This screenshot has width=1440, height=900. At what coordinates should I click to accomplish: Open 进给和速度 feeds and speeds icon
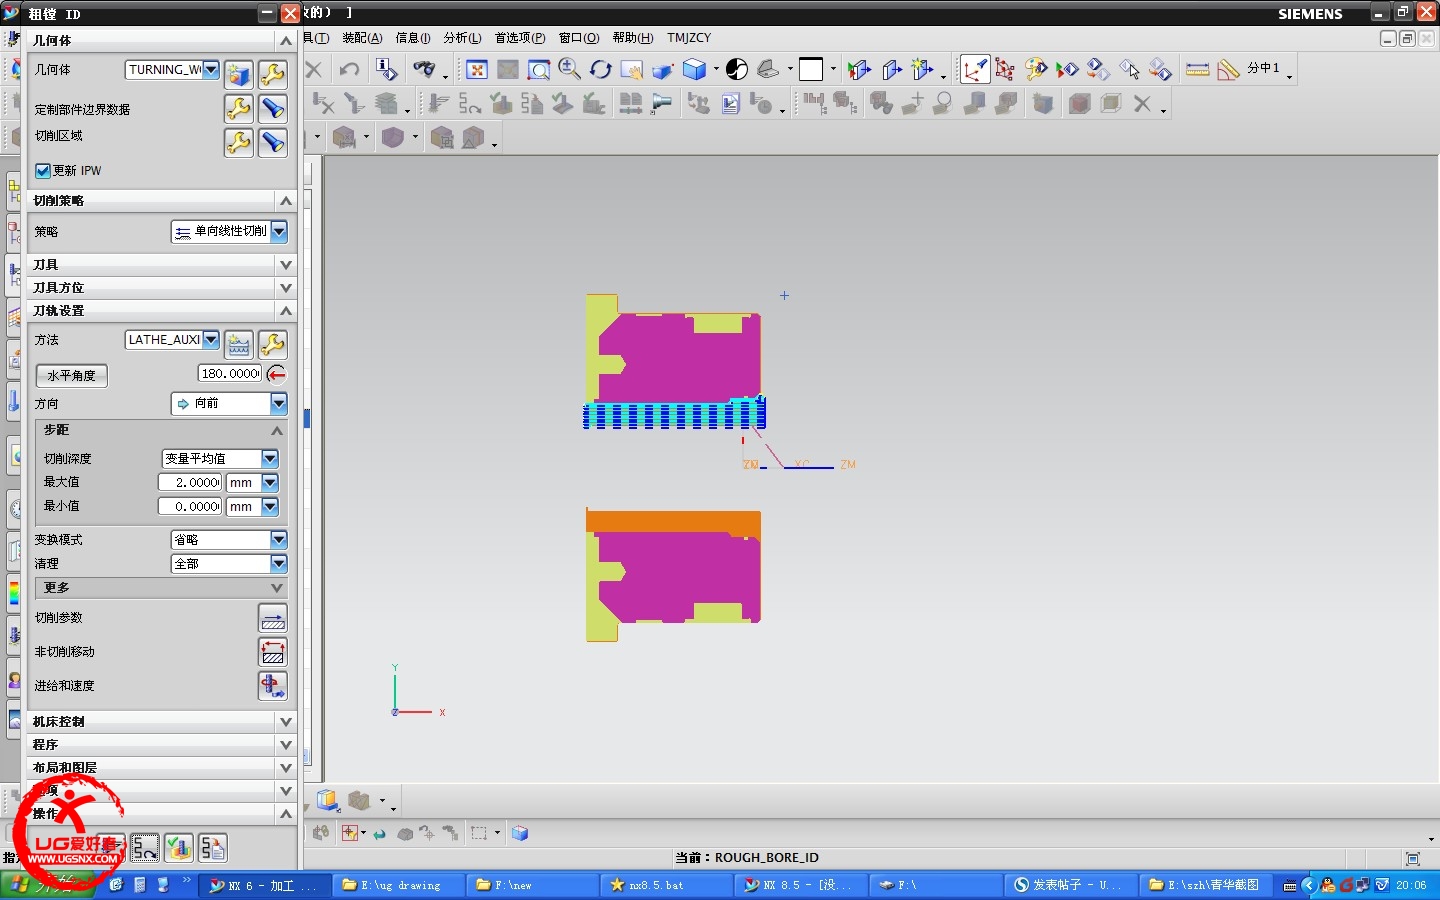pyautogui.click(x=272, y=686)
